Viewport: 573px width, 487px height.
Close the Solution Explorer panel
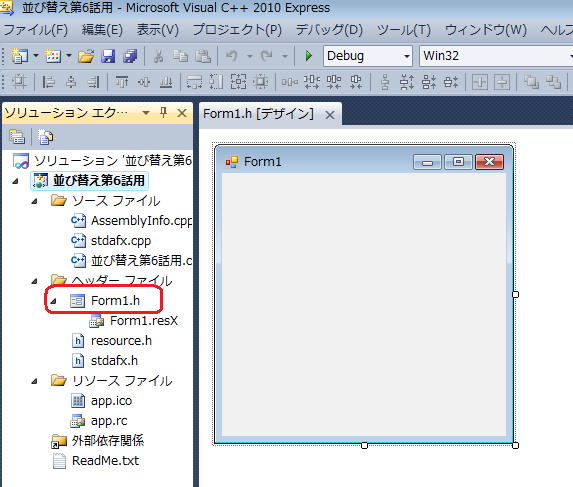click(182, 113)
